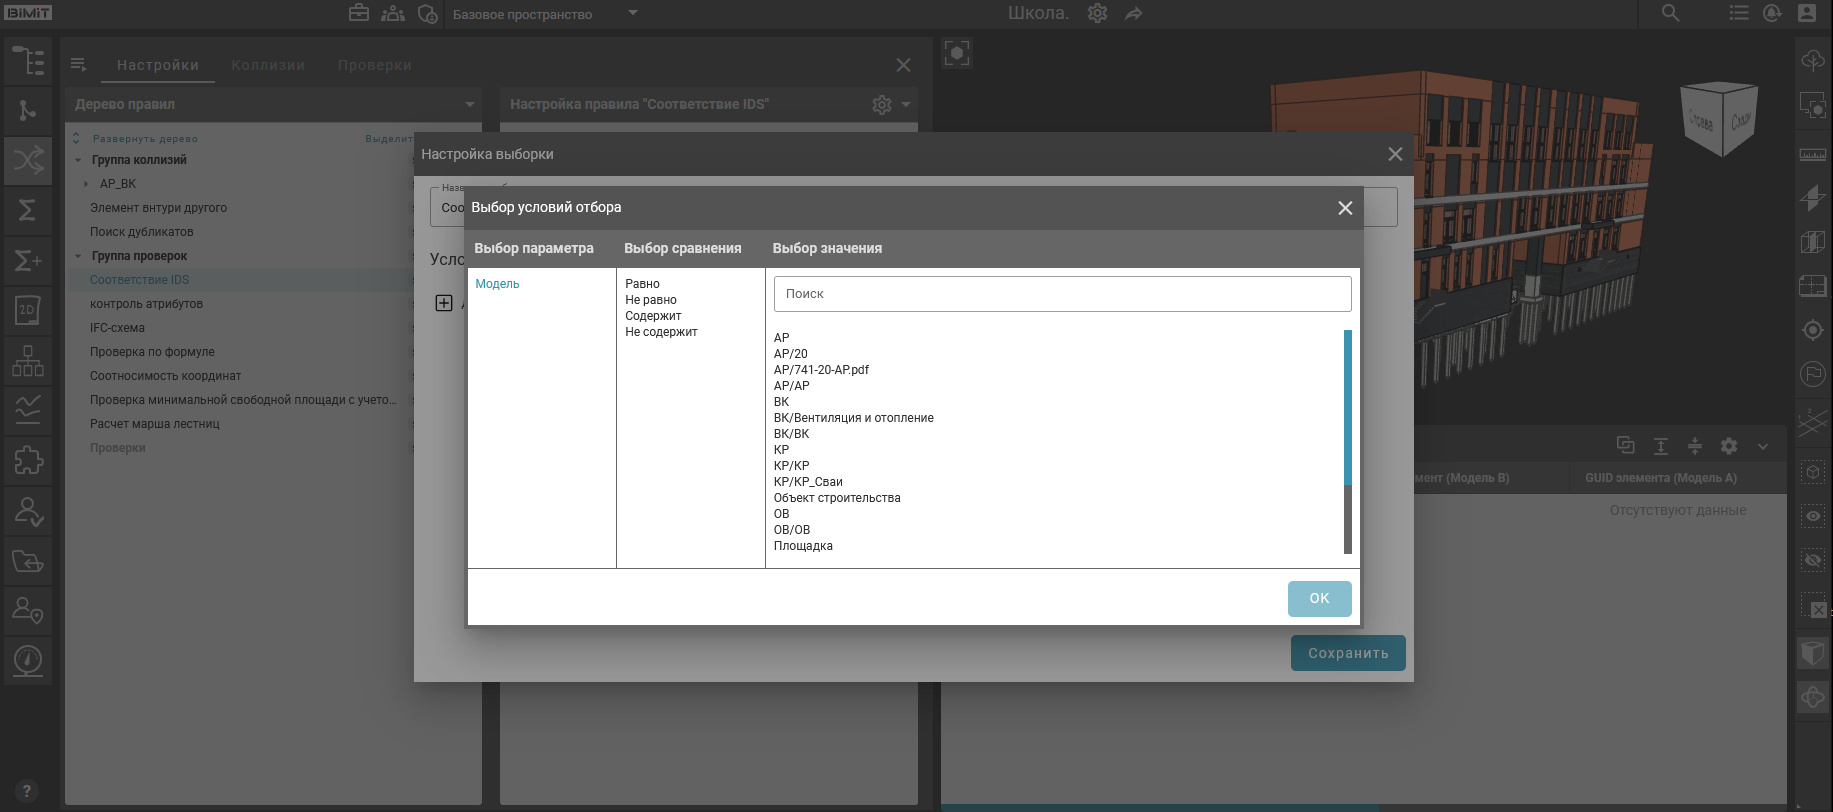Screen dimensions: 1833x812
Task: Expand the AP_BK tree node
Action: click(86, 184)
